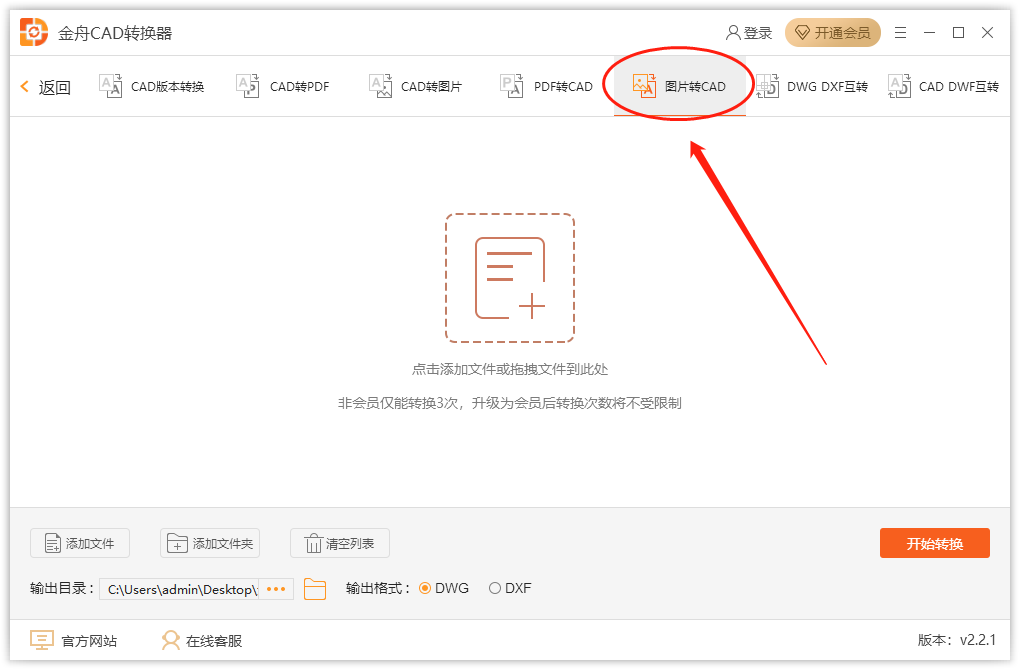
Task: Switch to CAD版本转换 tab
Action: pos(152,87)
